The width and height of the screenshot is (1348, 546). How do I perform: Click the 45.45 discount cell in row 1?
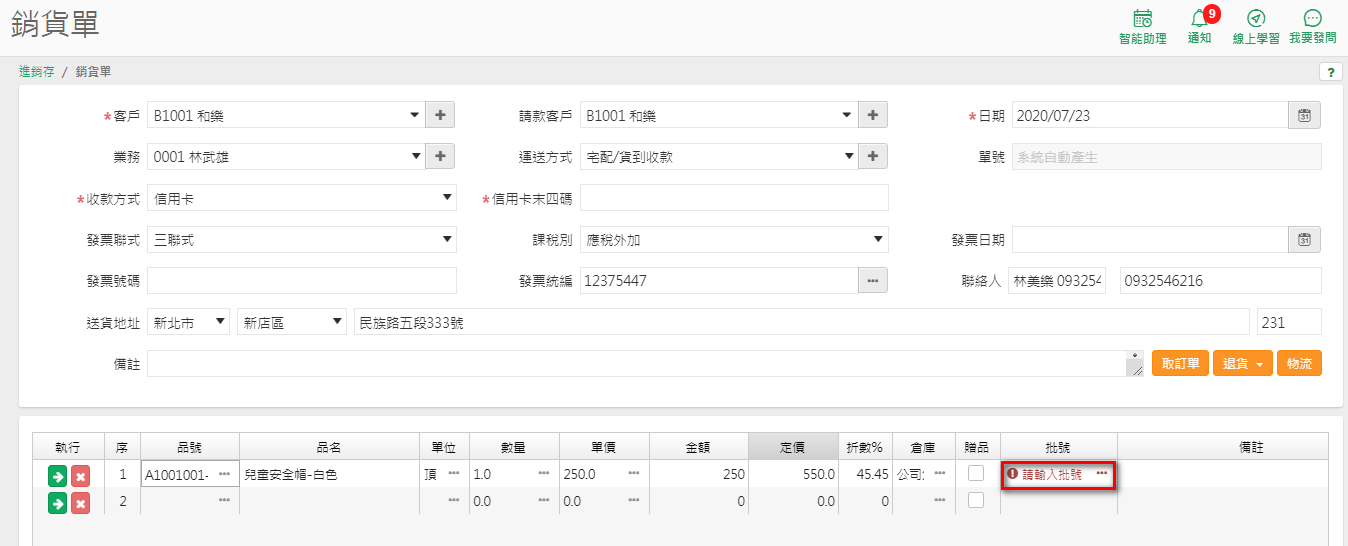866,474
